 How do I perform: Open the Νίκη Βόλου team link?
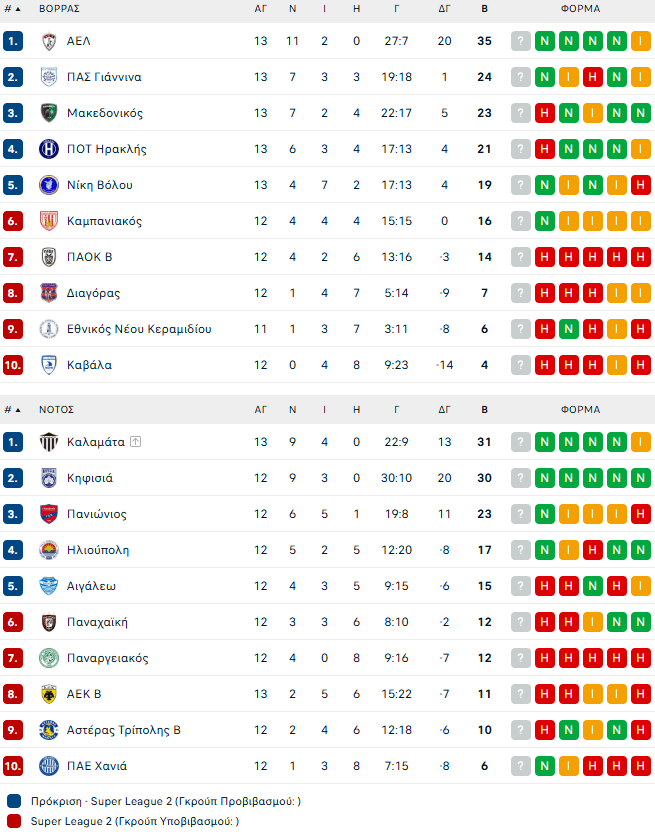(x=99, y=185)
